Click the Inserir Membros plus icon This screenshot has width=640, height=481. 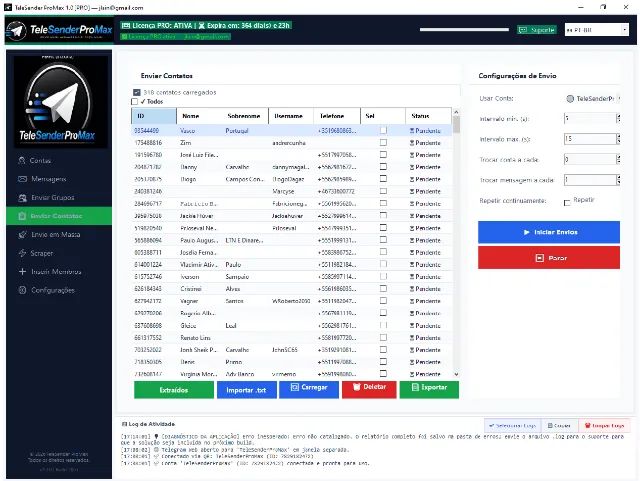22,272
